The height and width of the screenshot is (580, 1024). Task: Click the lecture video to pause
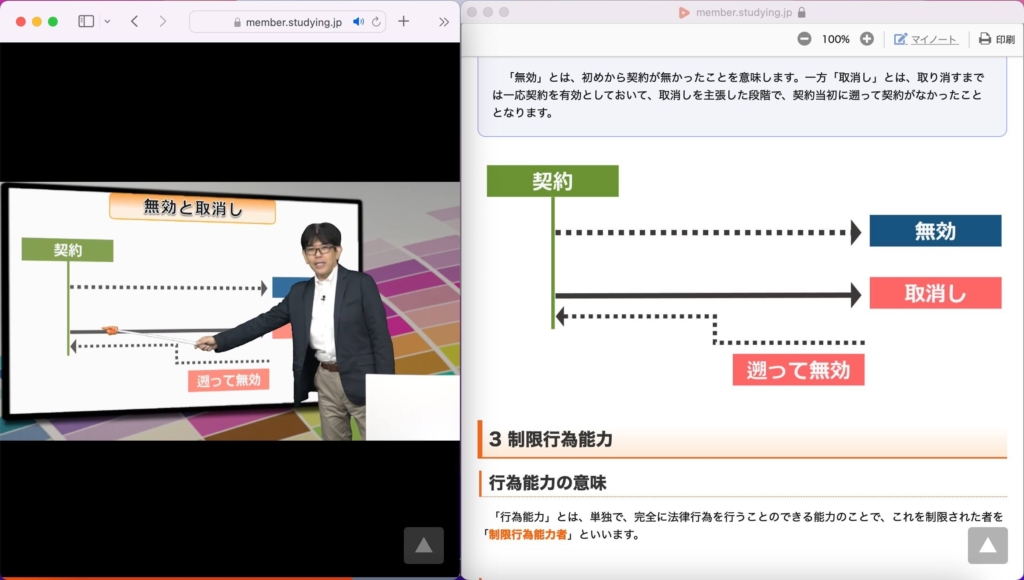[230, 311]
